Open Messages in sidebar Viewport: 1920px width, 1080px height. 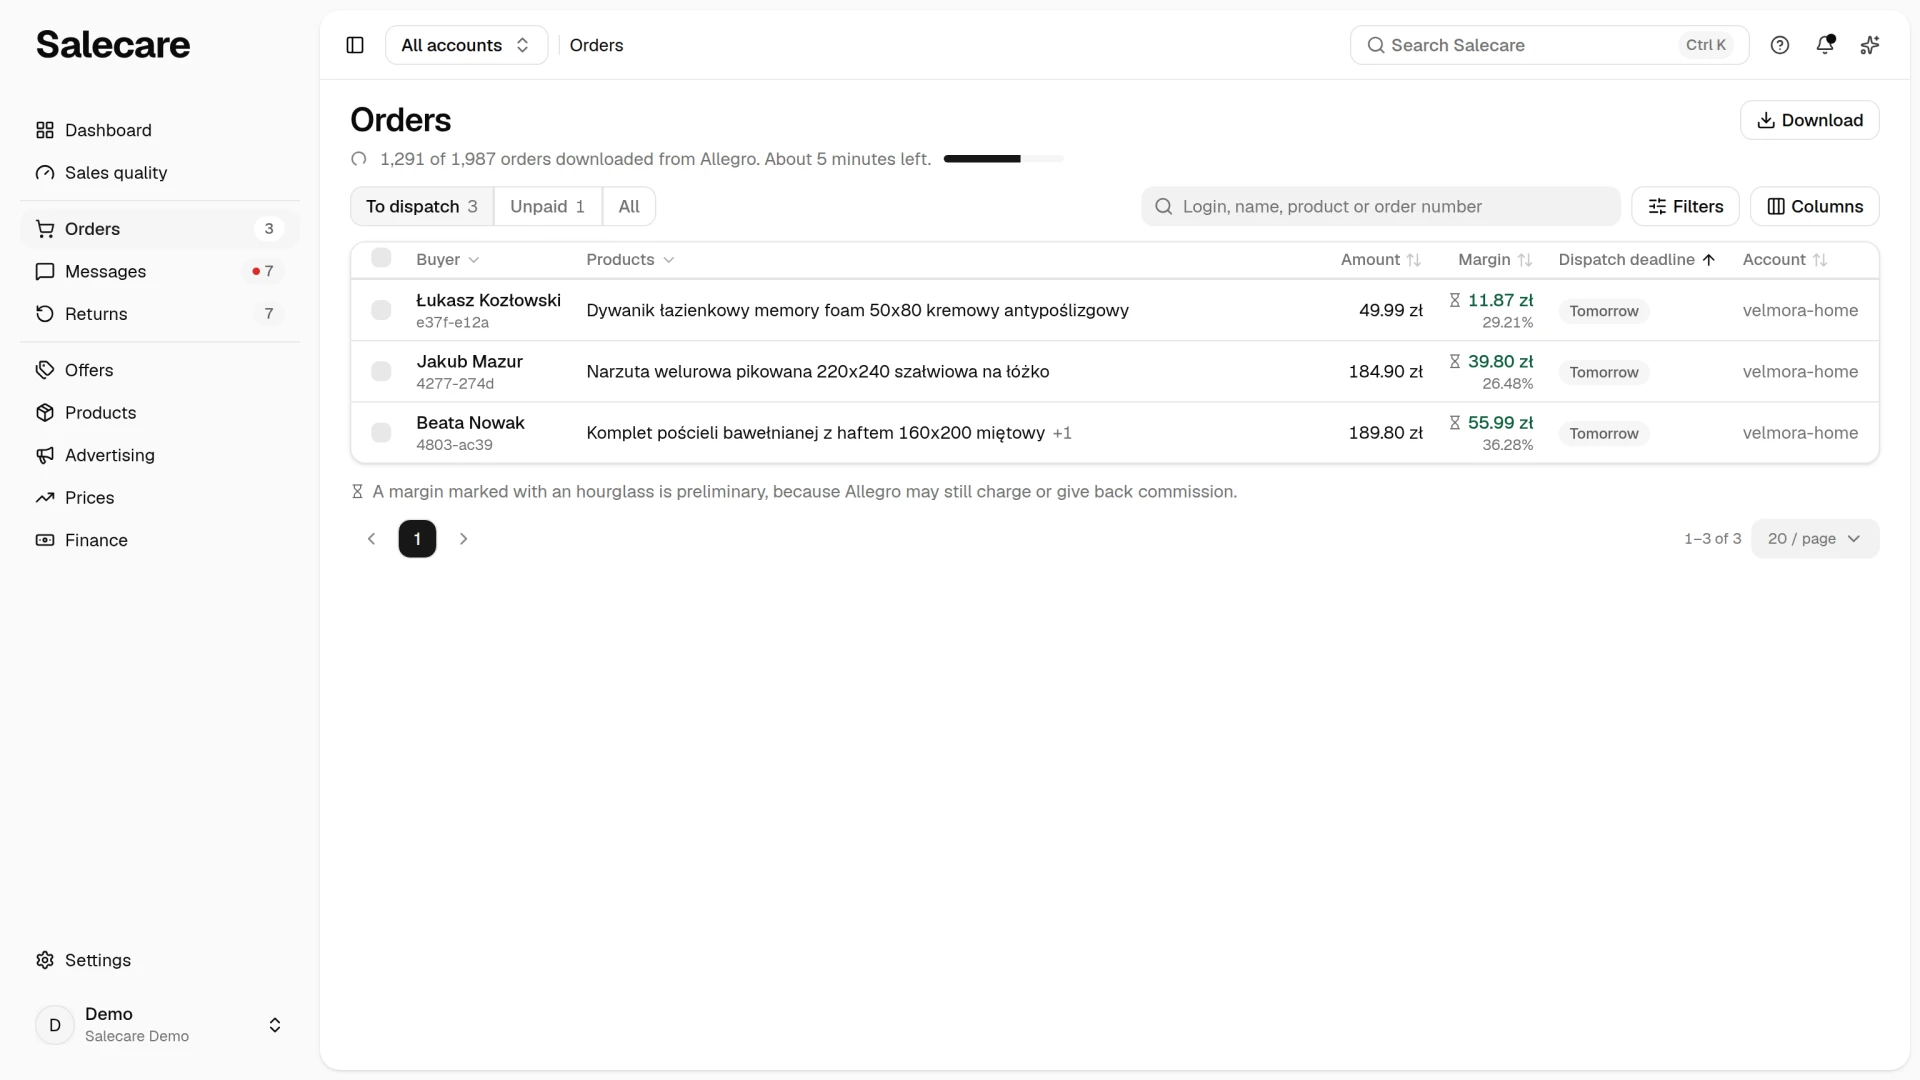tap(160, 271)
